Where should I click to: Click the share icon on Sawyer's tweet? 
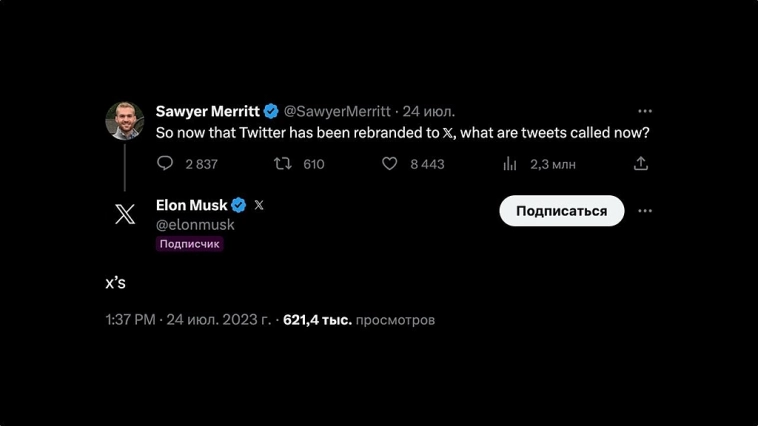[x=641, y=163]
